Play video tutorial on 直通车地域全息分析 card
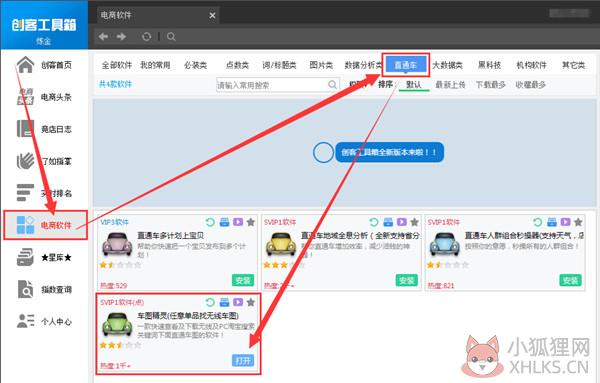Viewport: 600px width, 383px height. [x=402, y=222]
